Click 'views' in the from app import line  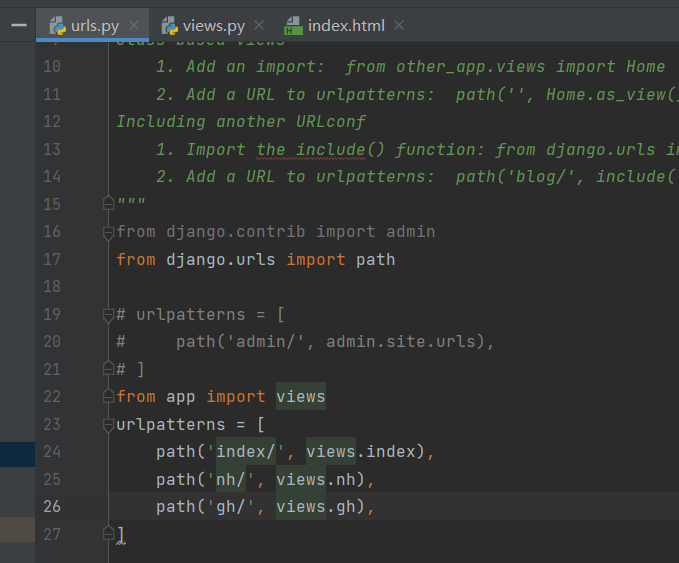[301, 396]
